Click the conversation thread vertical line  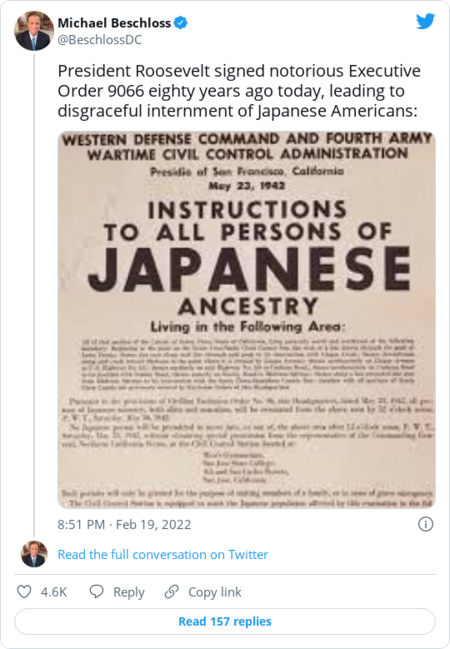[34, 296]
